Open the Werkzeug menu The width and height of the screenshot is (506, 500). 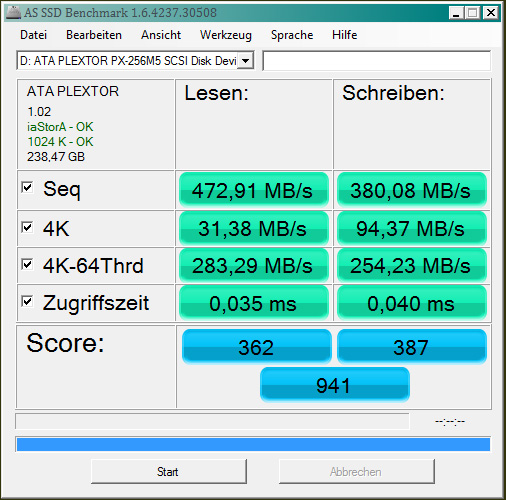(x=226, y=35)
